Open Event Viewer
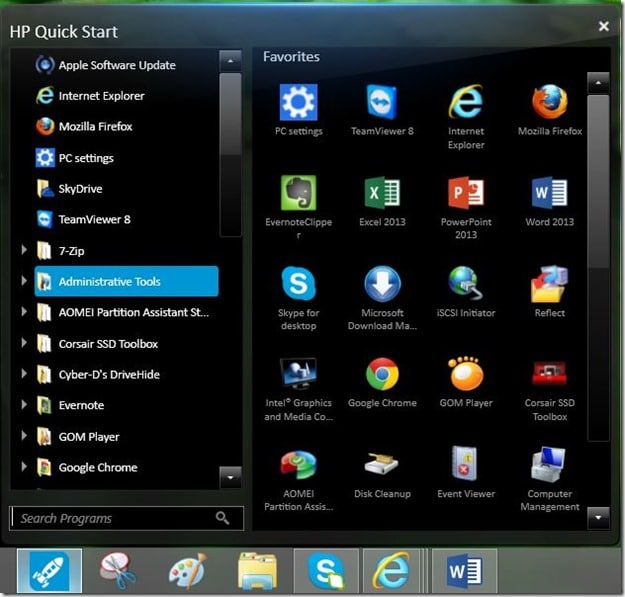This screenshot has width=625, height=597. coord(466,464)
